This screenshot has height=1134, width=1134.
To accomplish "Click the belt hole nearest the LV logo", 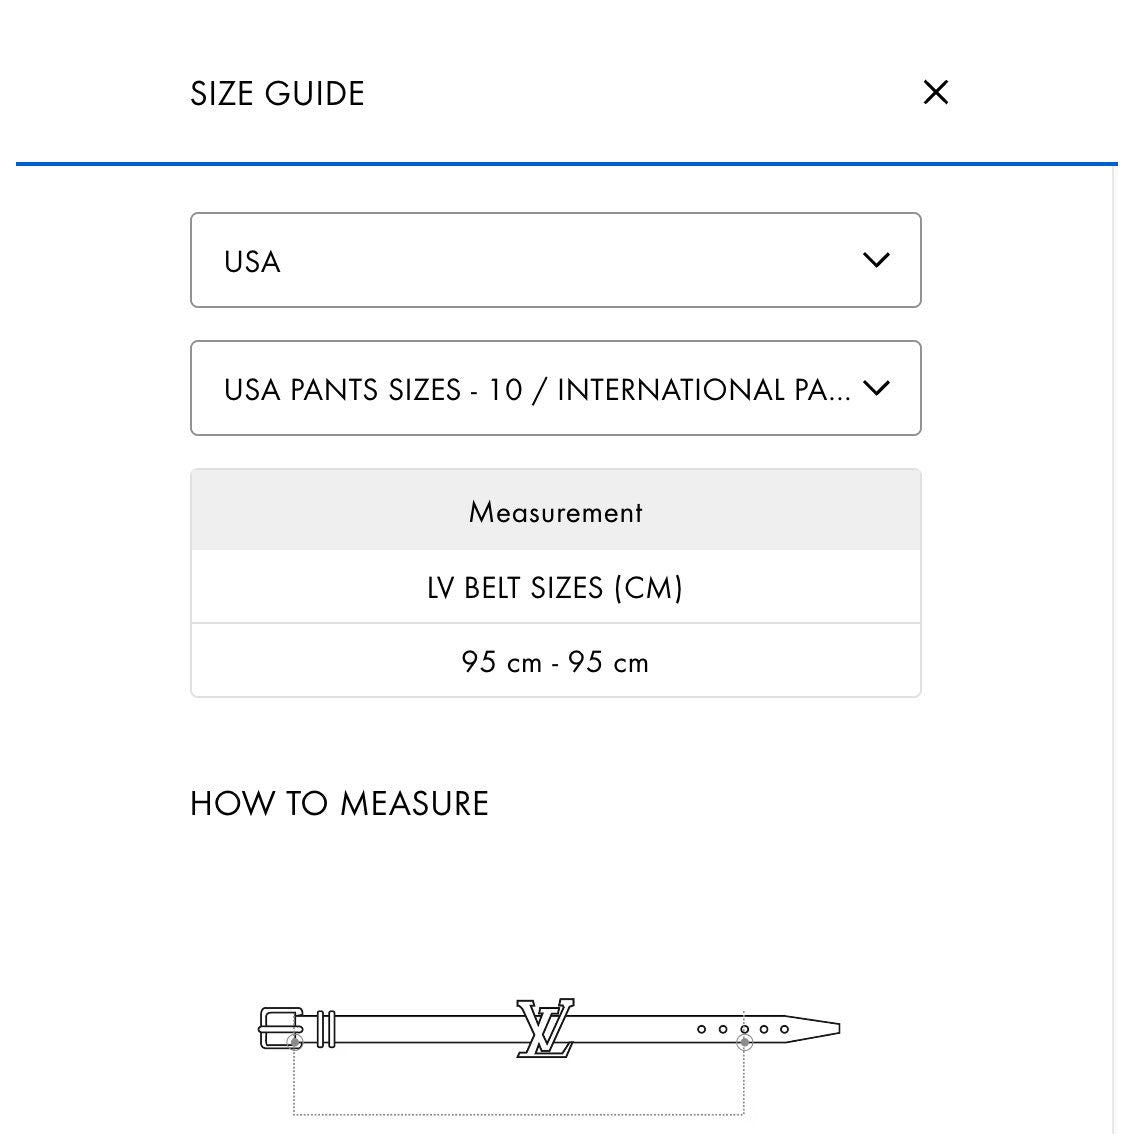I will pos(702,1029).
